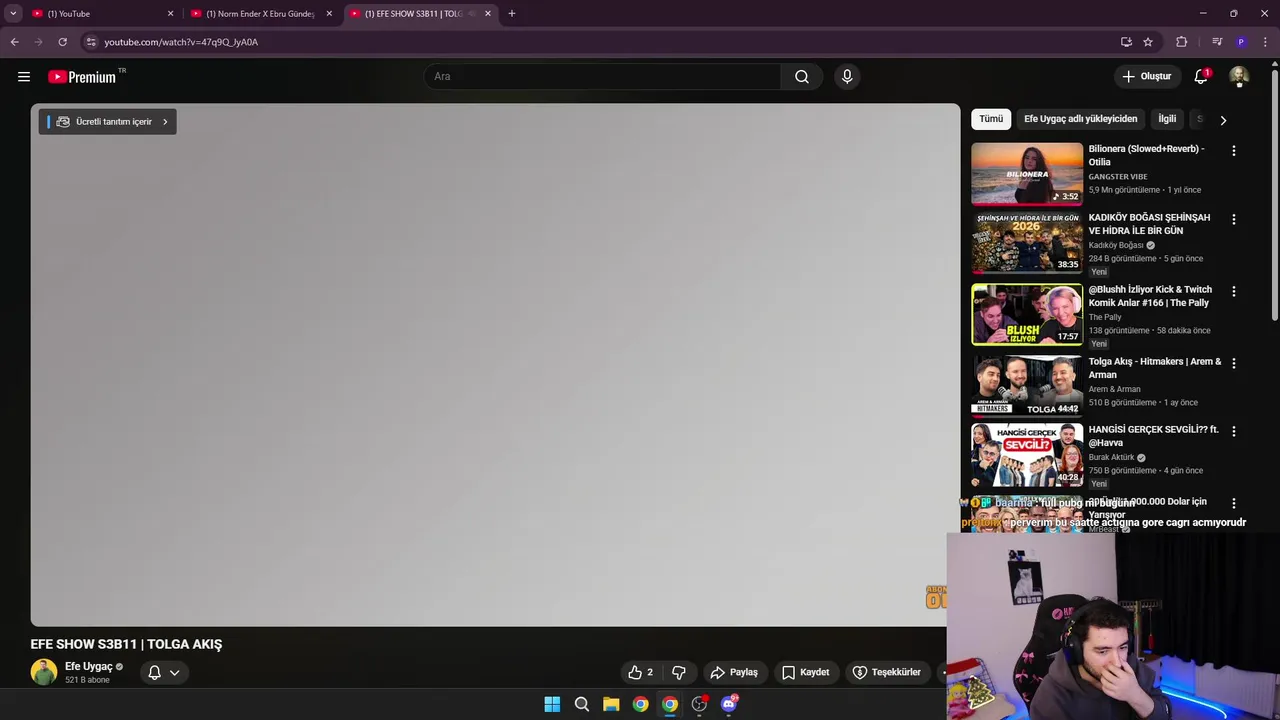
Task: Start voice search with microphone icon
Action: (x=847, y=76)
